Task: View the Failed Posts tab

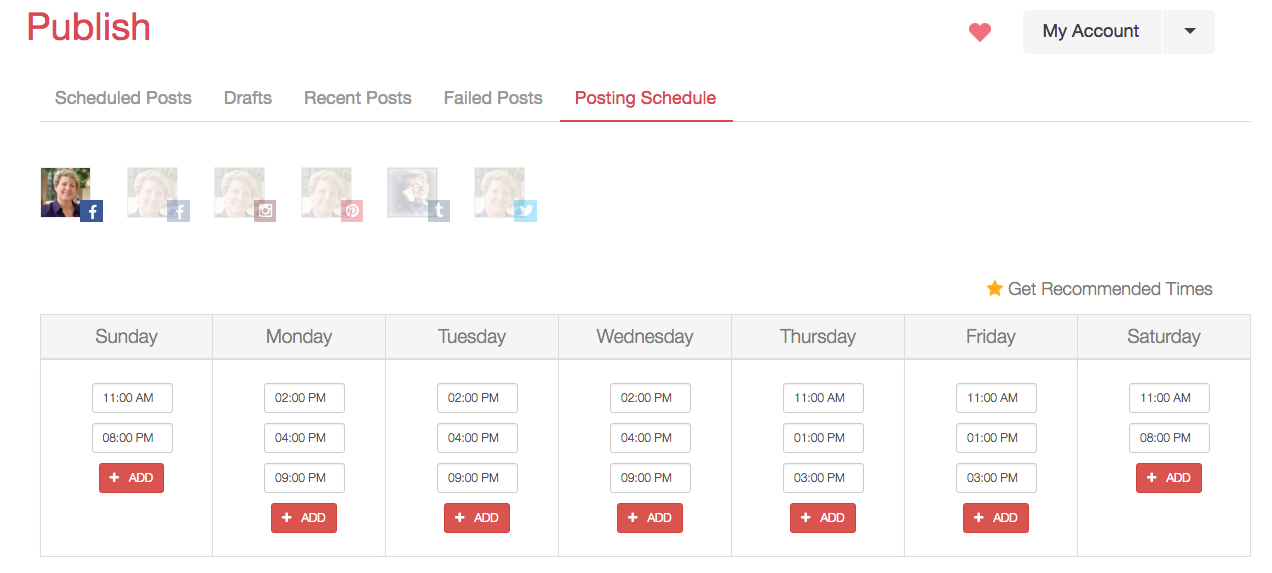Action: pos(493,98)
